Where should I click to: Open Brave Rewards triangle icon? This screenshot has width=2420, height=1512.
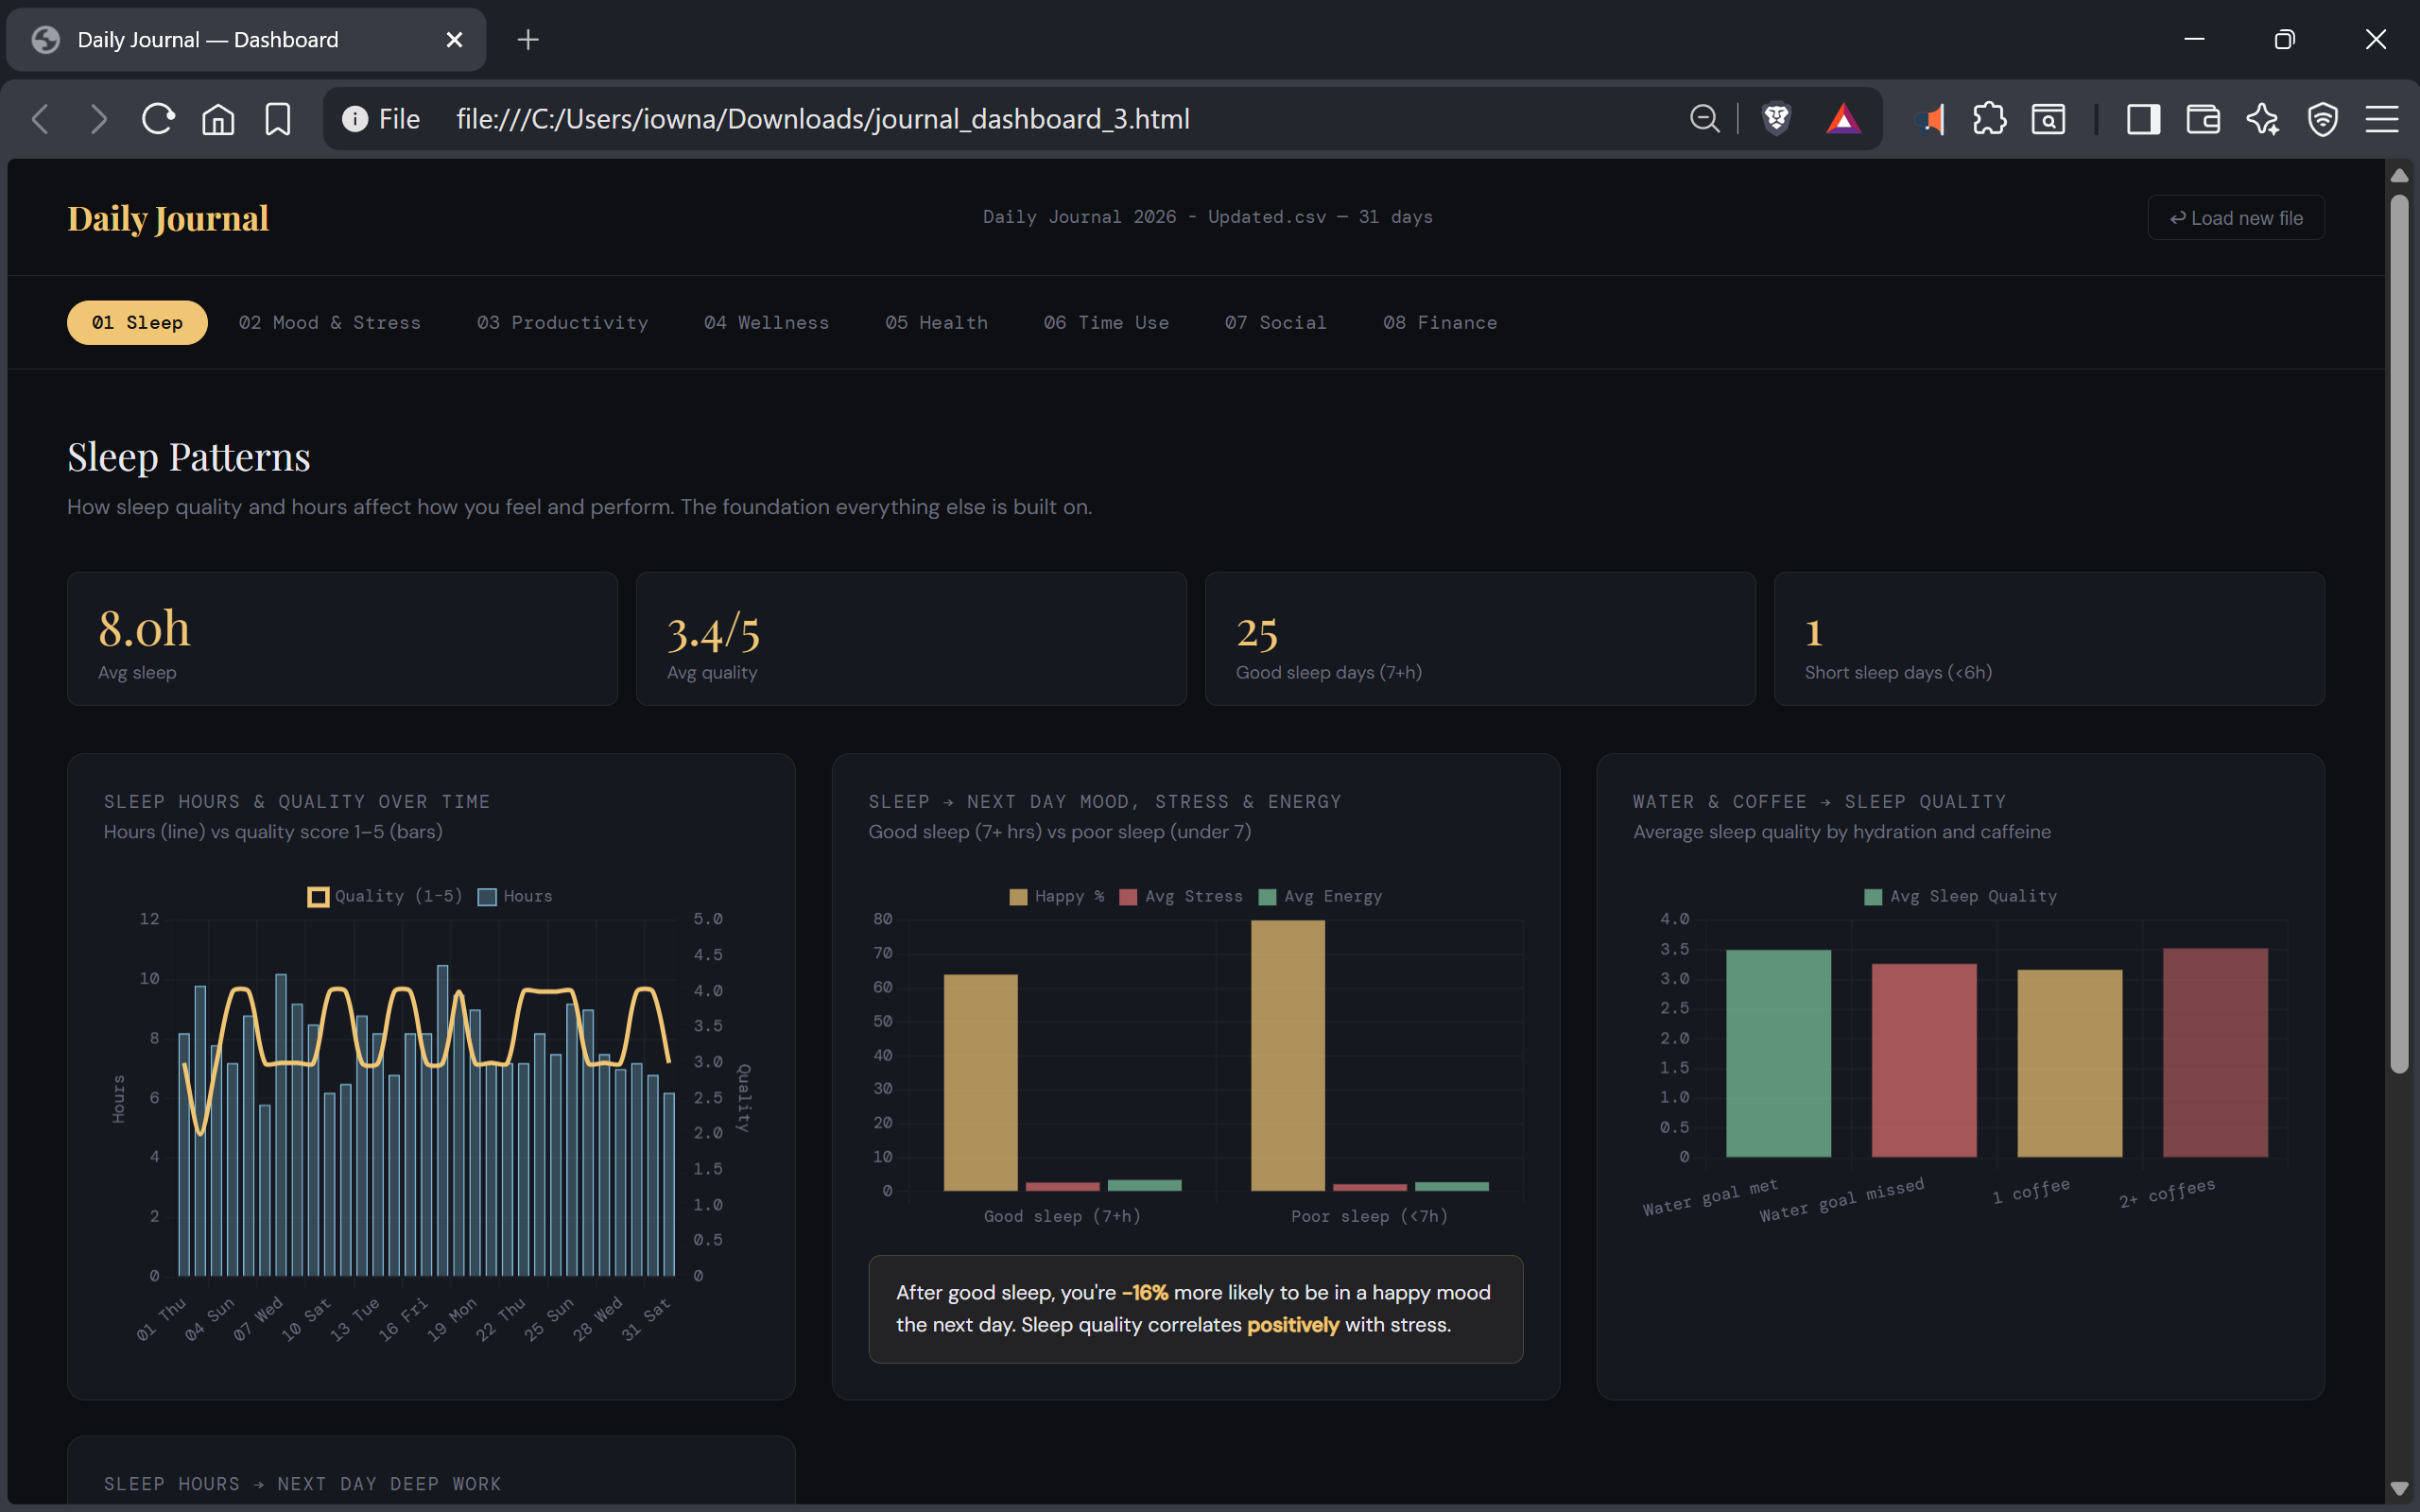coord(1844,119)
